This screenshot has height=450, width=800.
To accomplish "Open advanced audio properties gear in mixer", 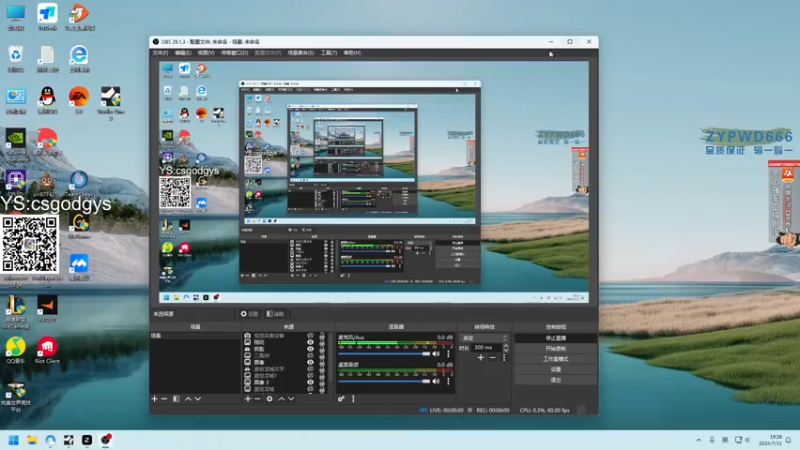I will tap(341, 399).
